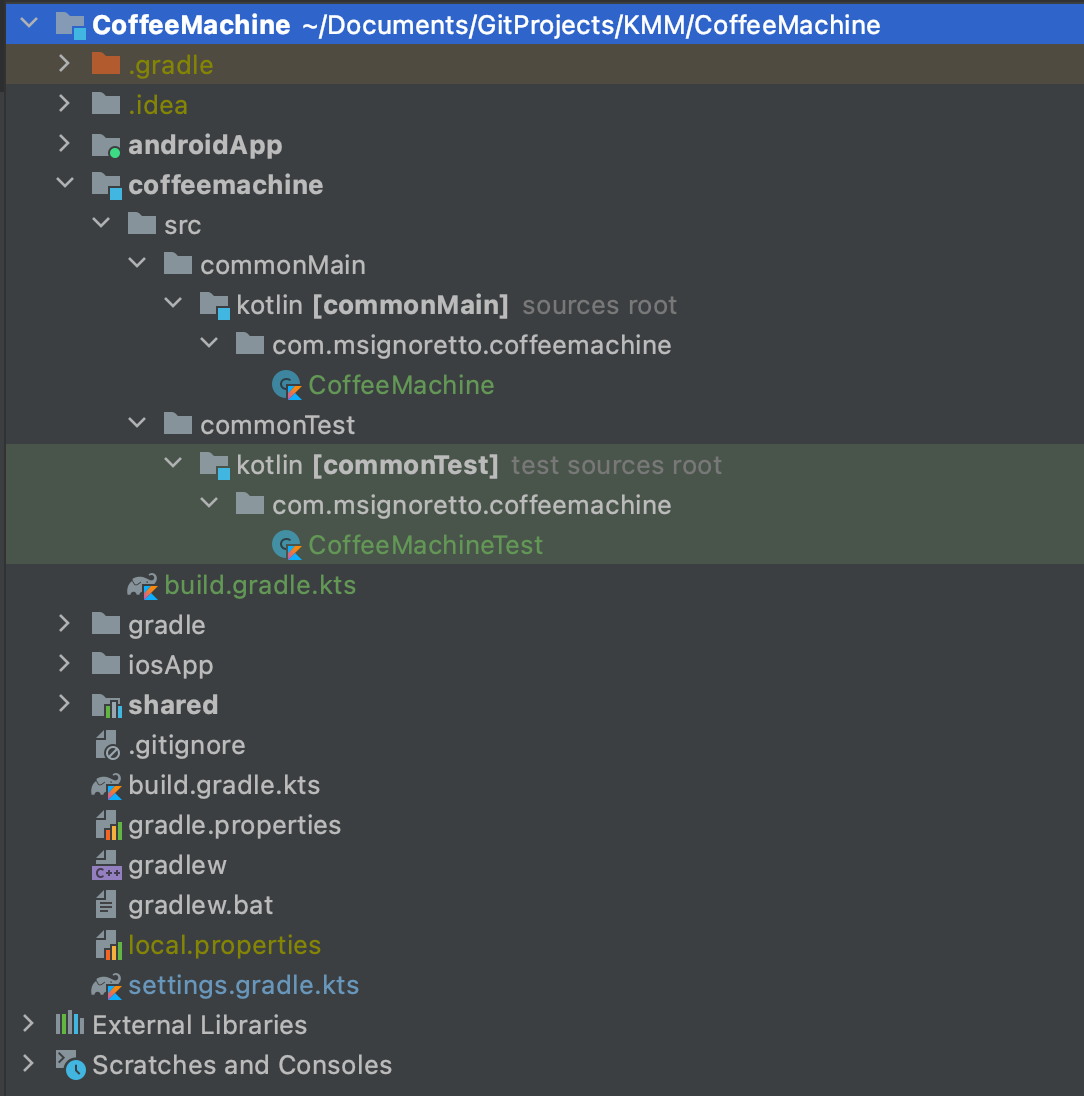The image size is (1084, 1096).
Task: Click the Kotlin class icon beside CoffeeMachine
Action: [x=287, y=385]
